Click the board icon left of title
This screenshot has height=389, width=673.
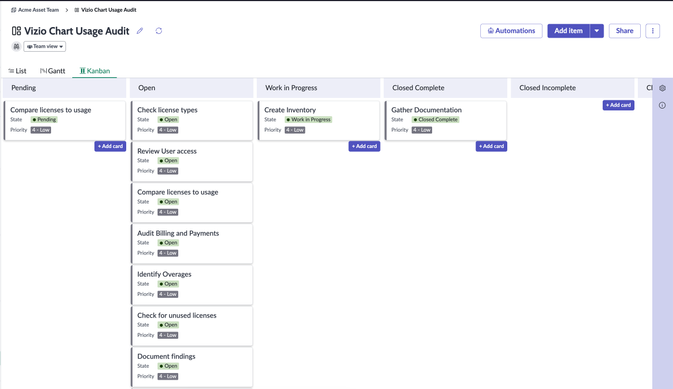(16, 31)
